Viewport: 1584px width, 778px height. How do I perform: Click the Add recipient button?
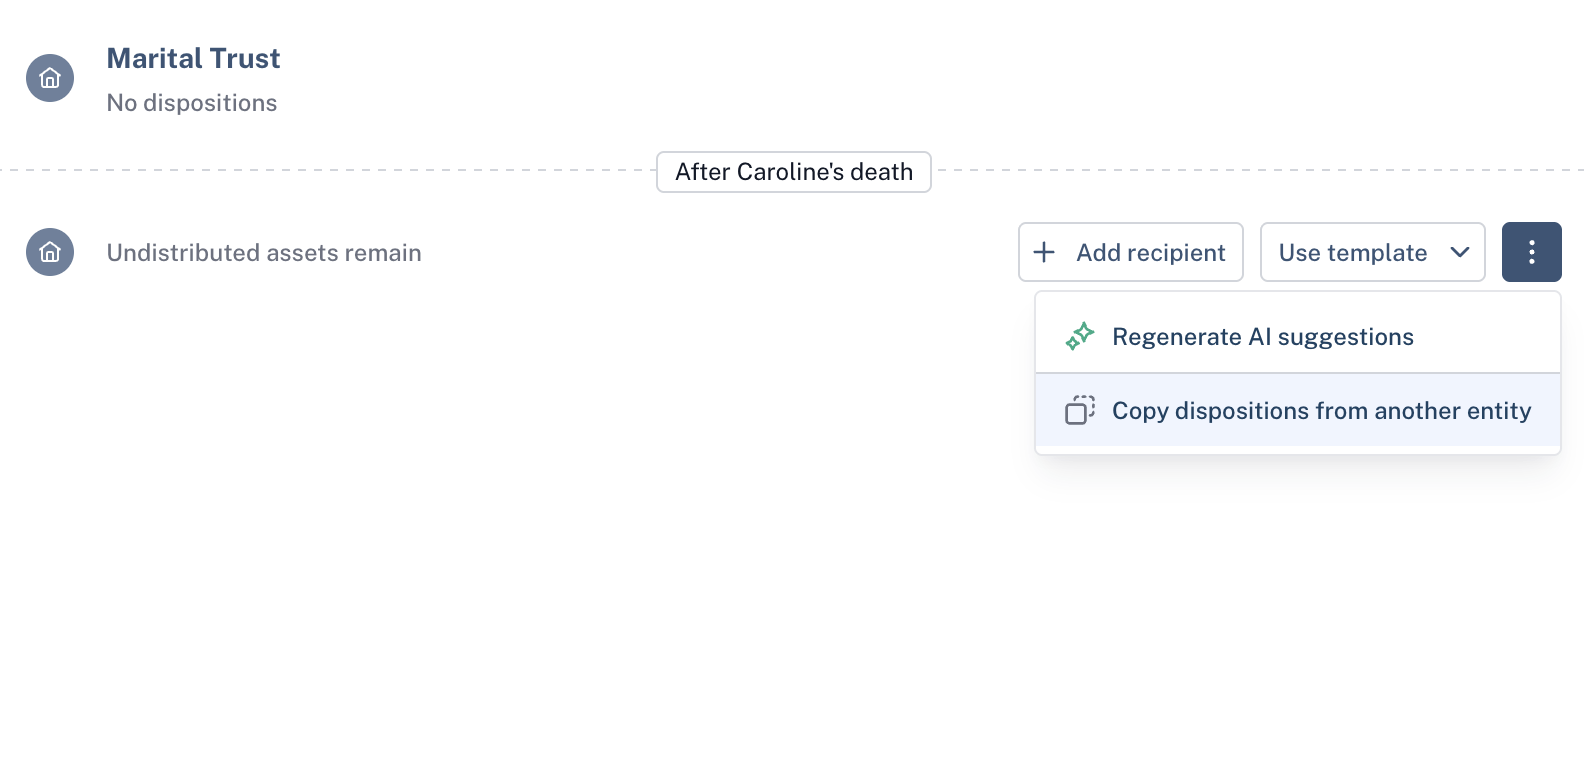1130,252
